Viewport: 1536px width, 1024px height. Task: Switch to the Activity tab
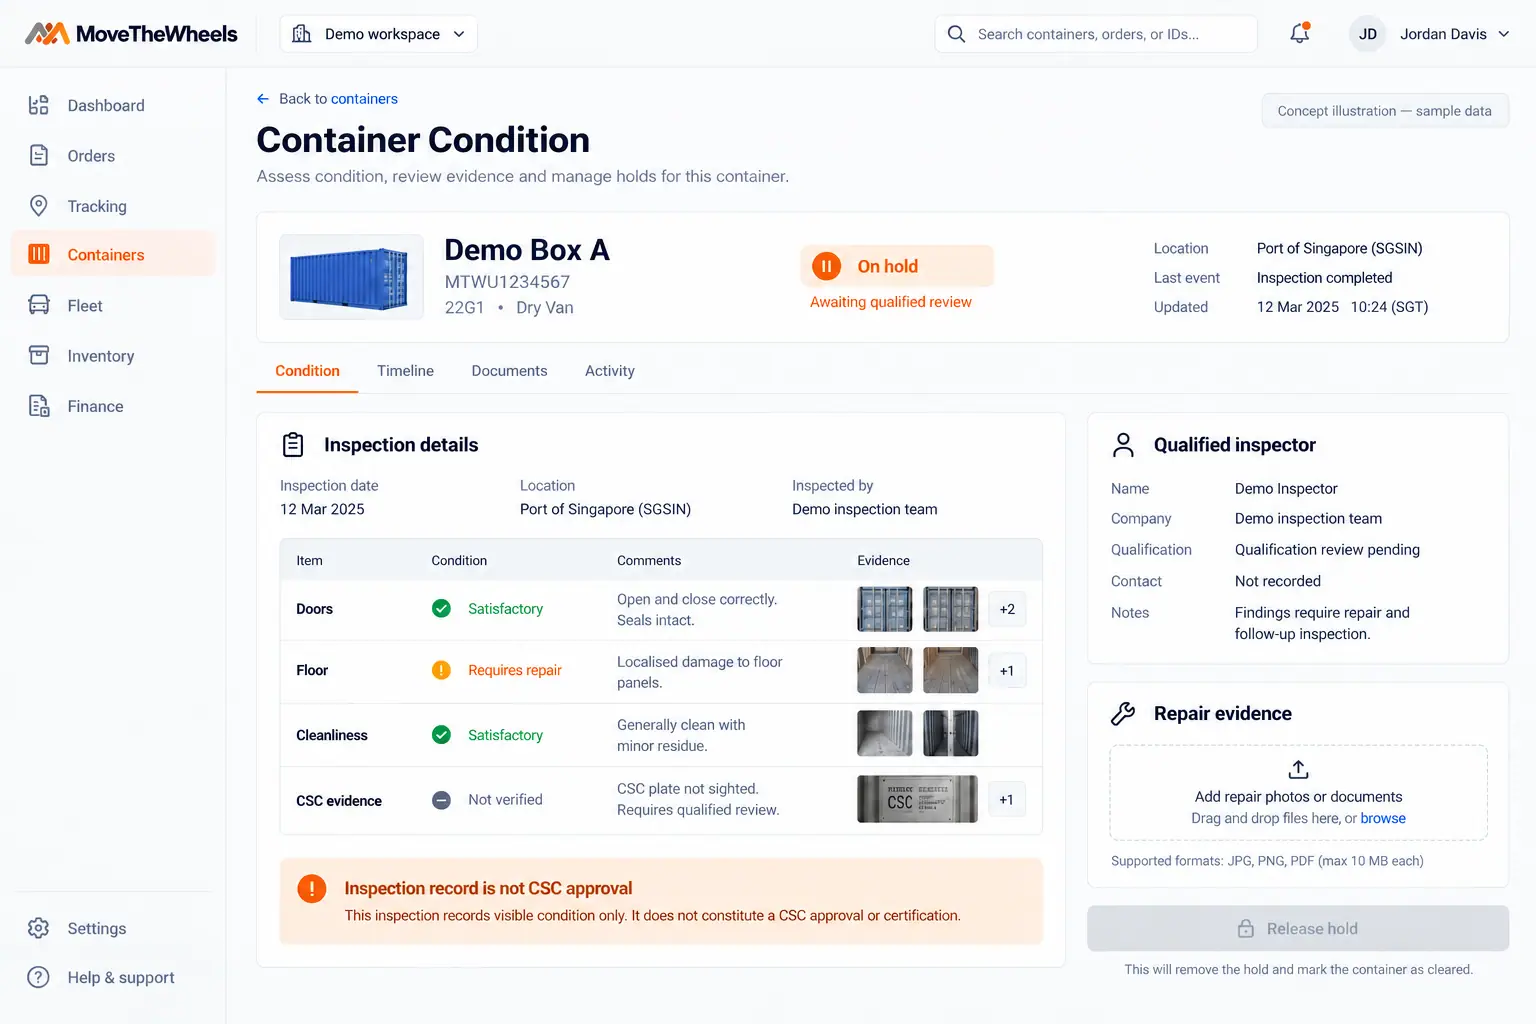610,371
